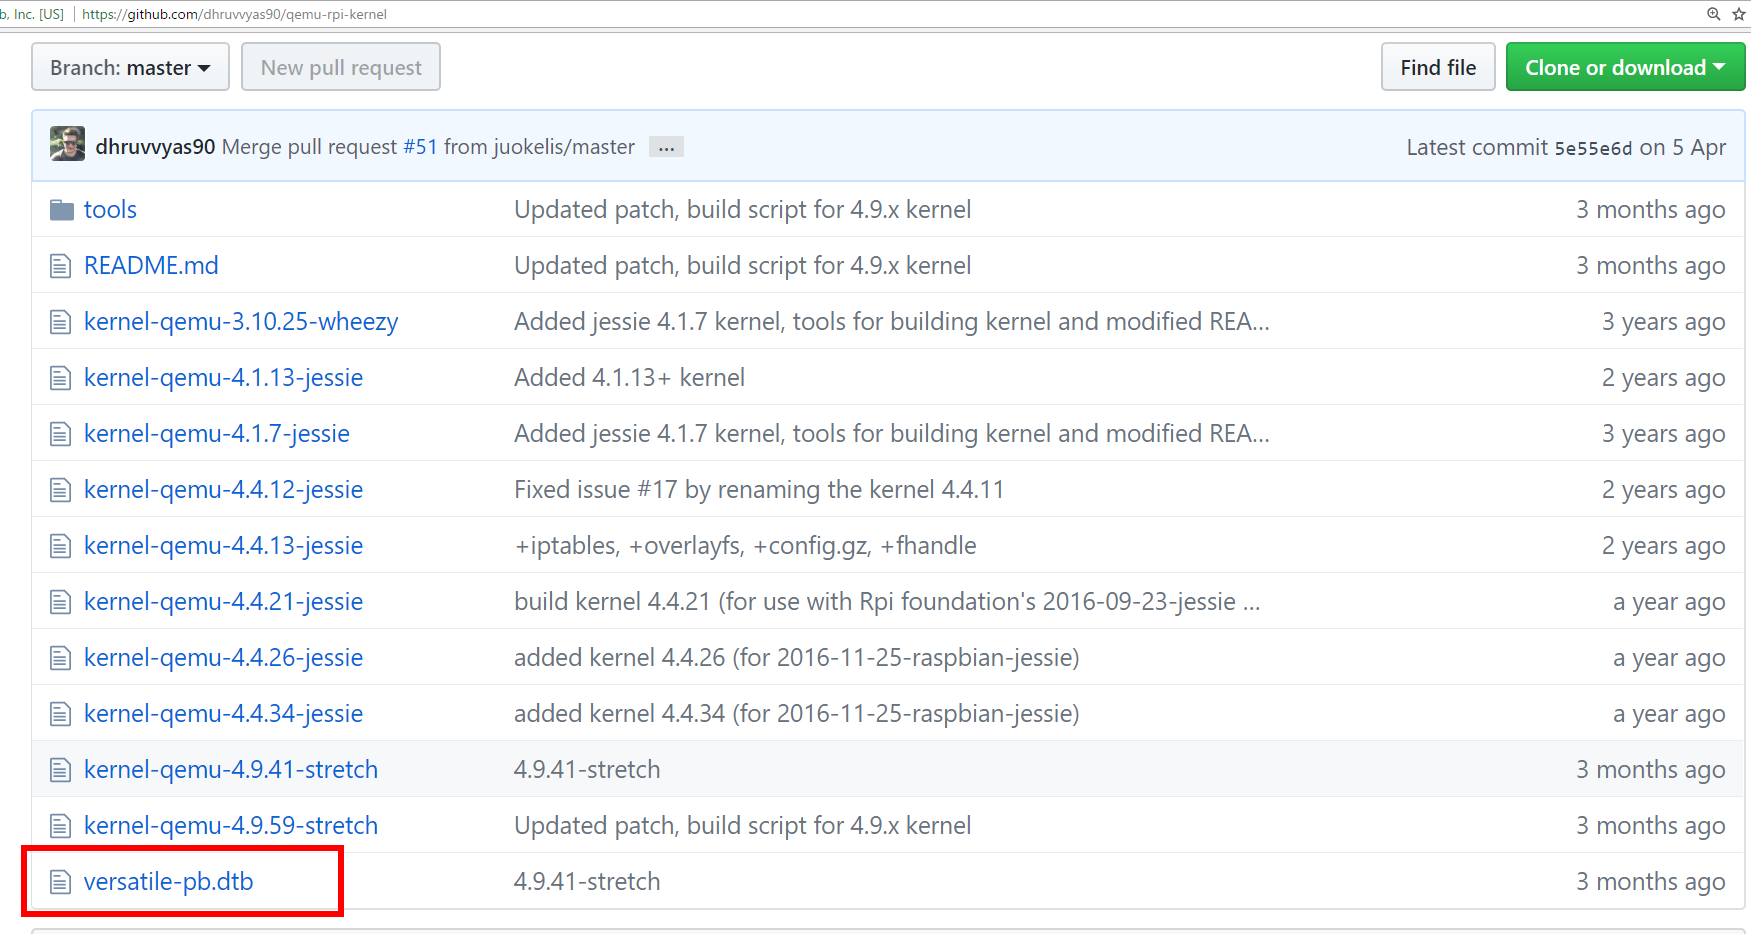Screen dimensions: 1751x934
Task: Click the tools folder icon
Action: (x=62, y=210)
